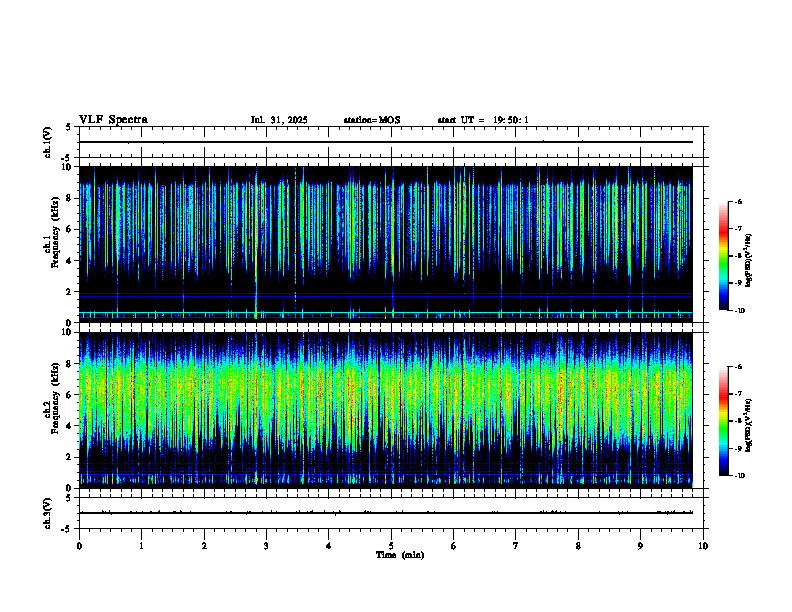Click inside the ch.2 spectrogram panel
792x612 pixels.
(386, 410)
